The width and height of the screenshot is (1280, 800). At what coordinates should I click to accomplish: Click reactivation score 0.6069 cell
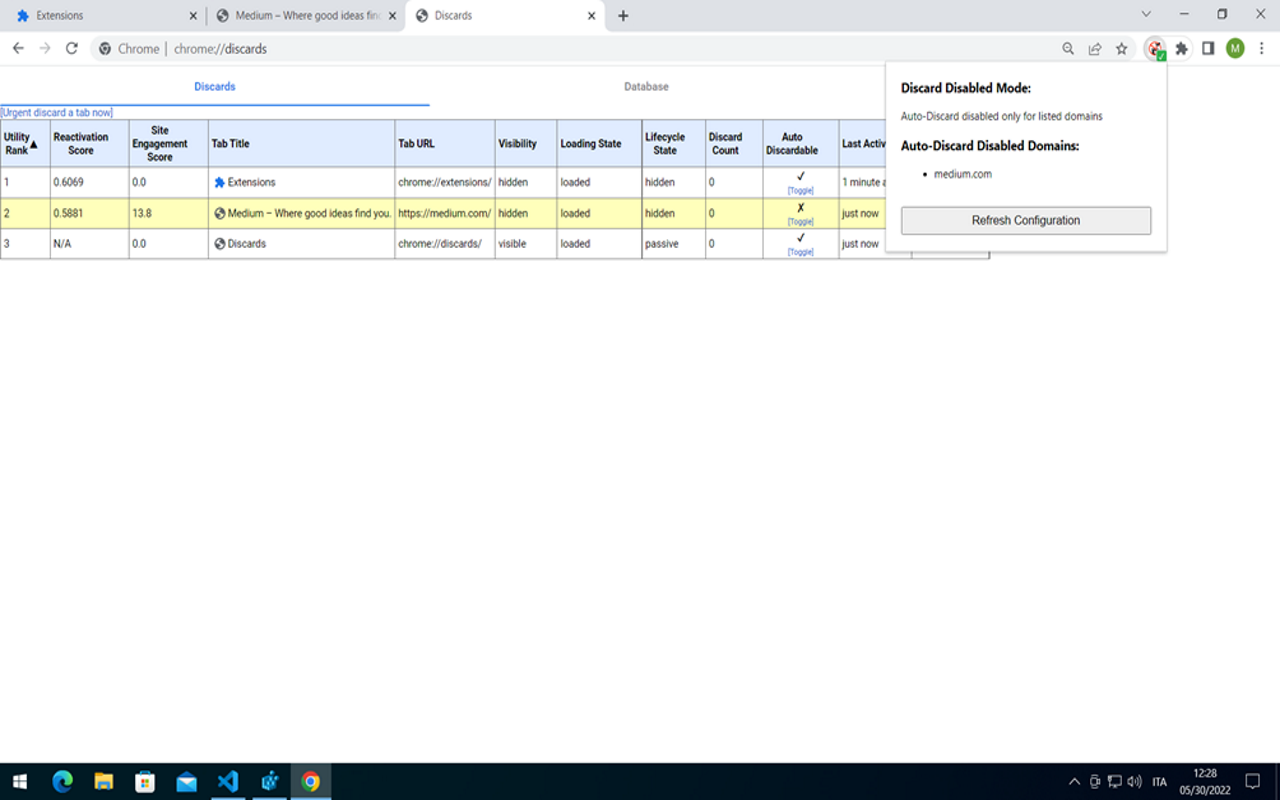89,182
